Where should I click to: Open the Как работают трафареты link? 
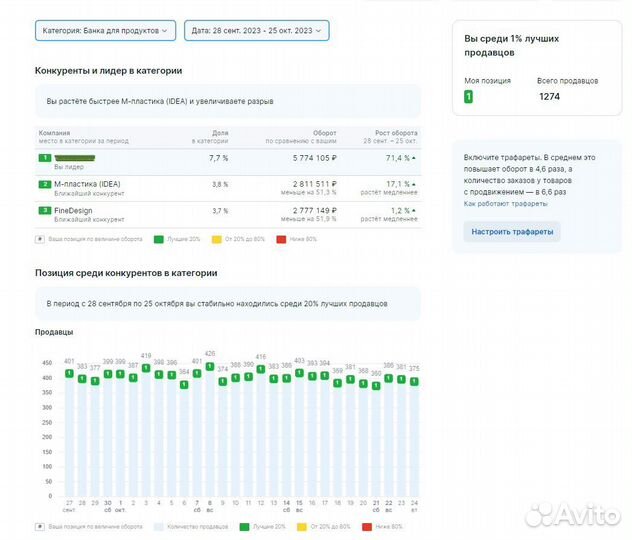505,203
